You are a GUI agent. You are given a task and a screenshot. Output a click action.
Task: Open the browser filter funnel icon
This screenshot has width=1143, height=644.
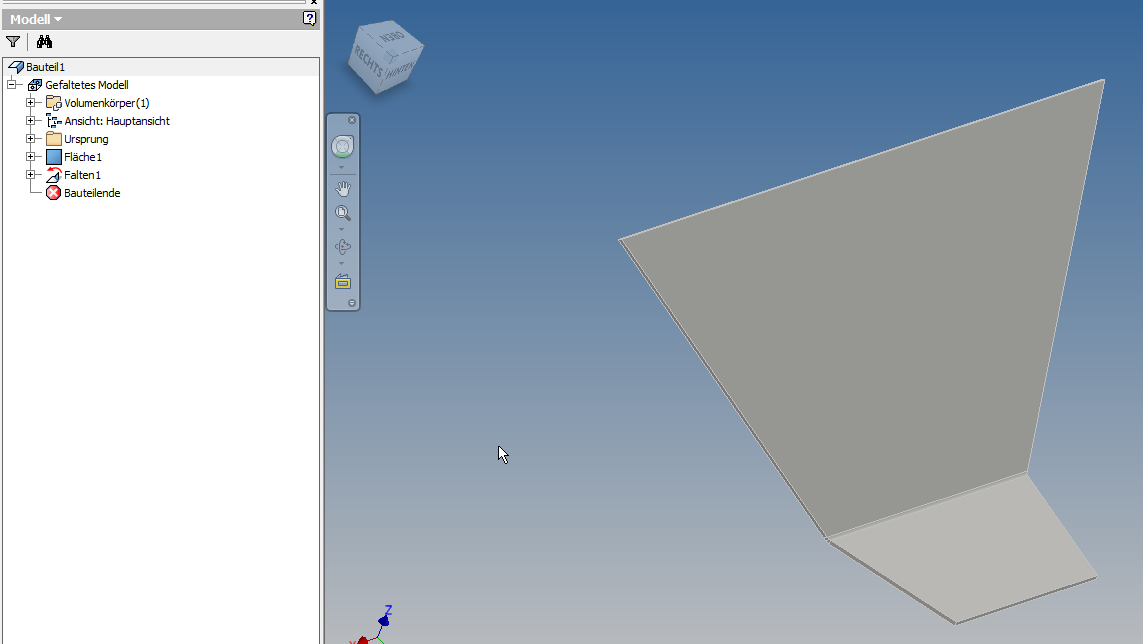(x=12, y=41)
